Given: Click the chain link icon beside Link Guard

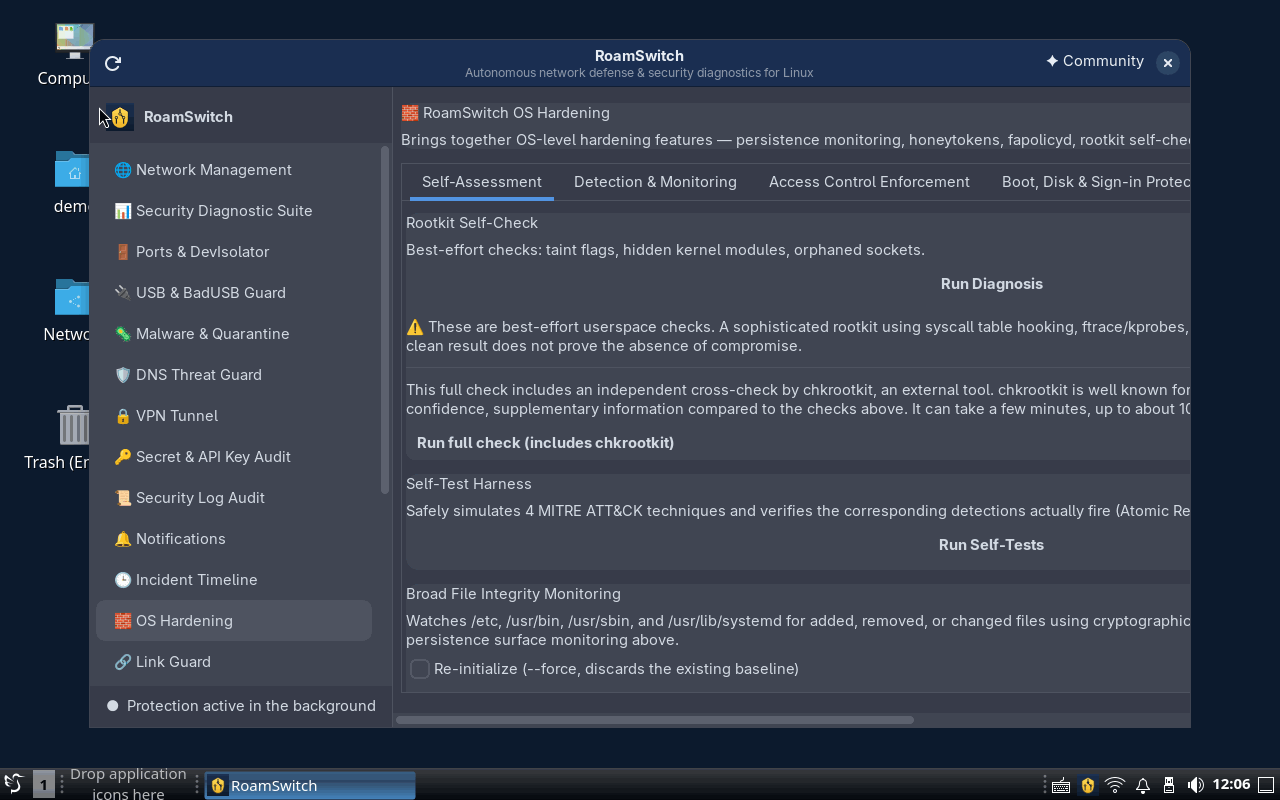Looking at the screenshot, I should point(123,662).
